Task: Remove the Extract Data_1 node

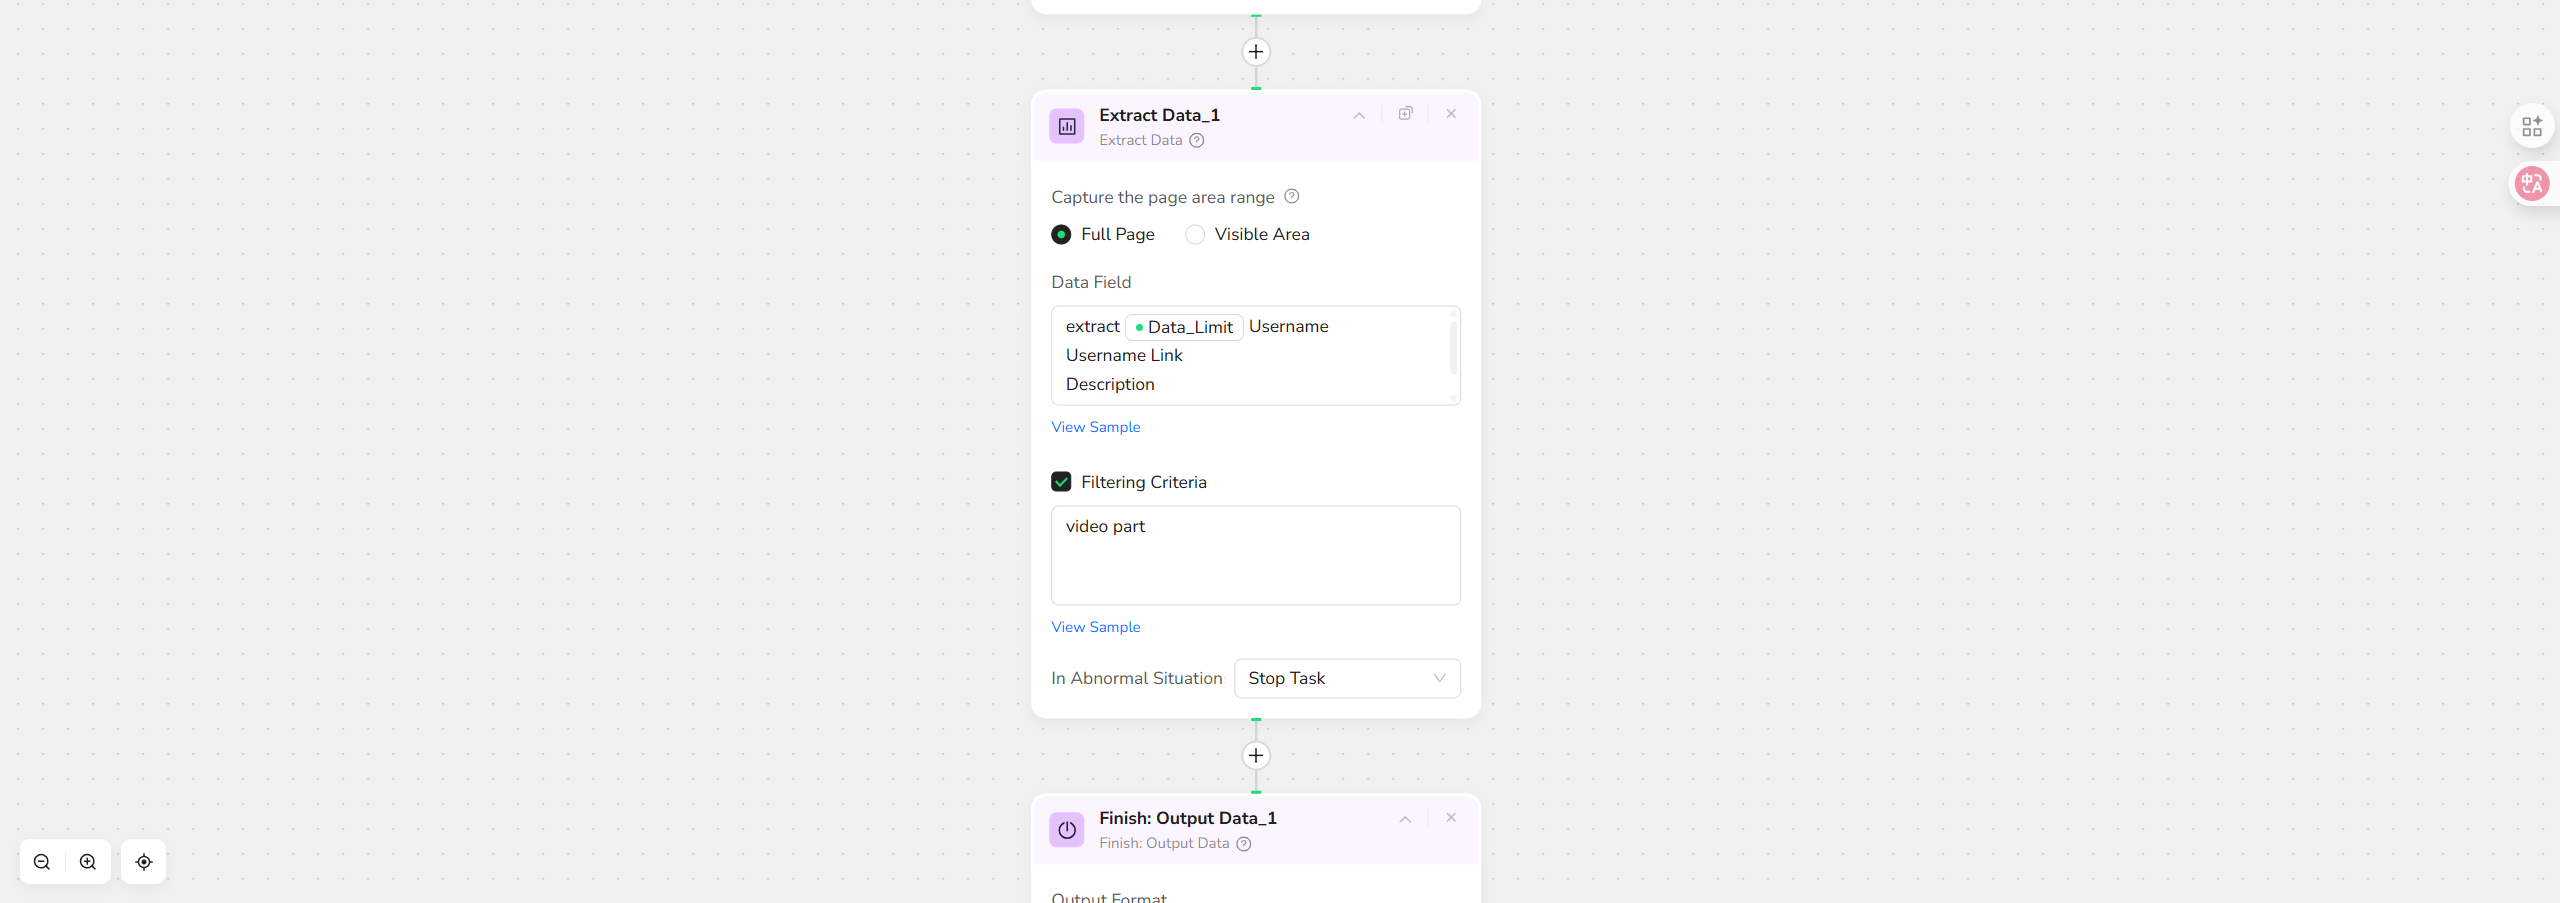Action: point(1451,114)
